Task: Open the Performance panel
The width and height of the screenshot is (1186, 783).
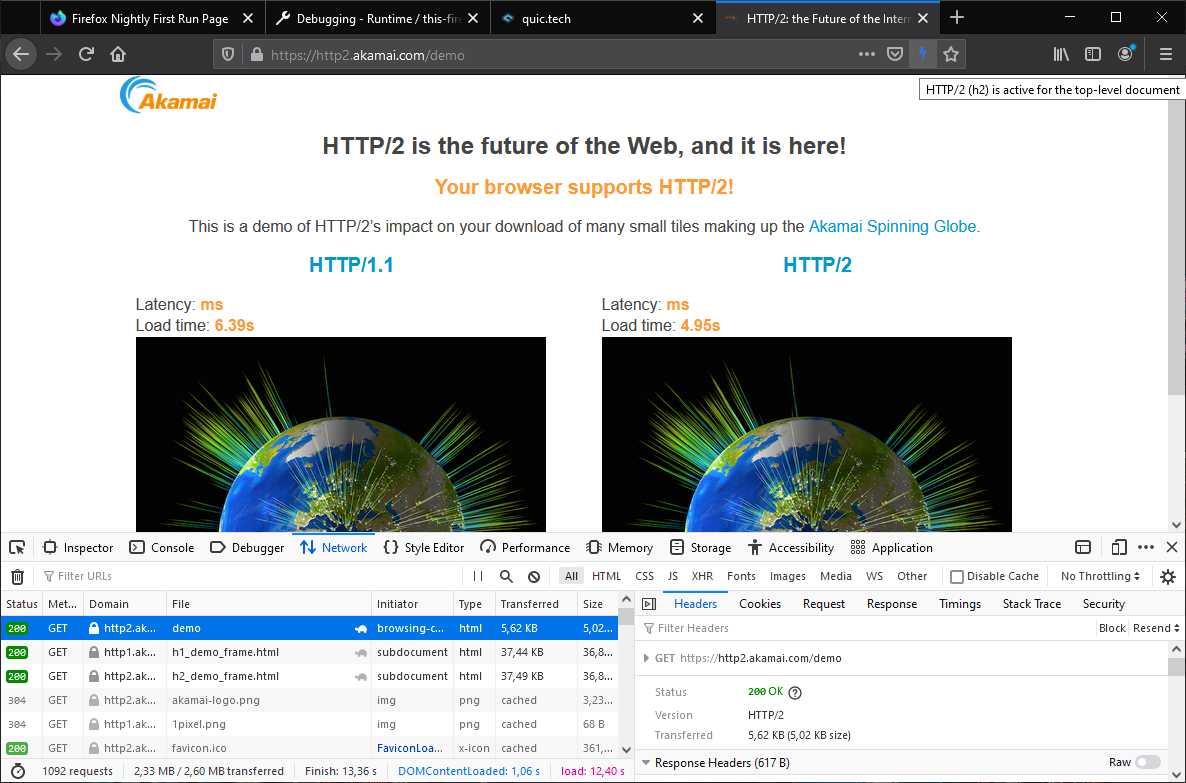Action: (x=525, y=548)
